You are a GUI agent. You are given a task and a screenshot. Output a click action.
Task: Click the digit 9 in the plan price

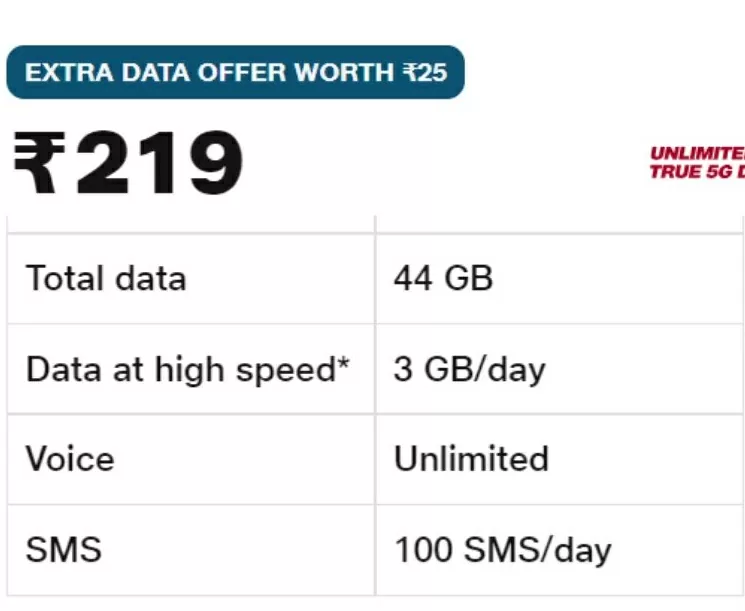click(x=217, y=162)
